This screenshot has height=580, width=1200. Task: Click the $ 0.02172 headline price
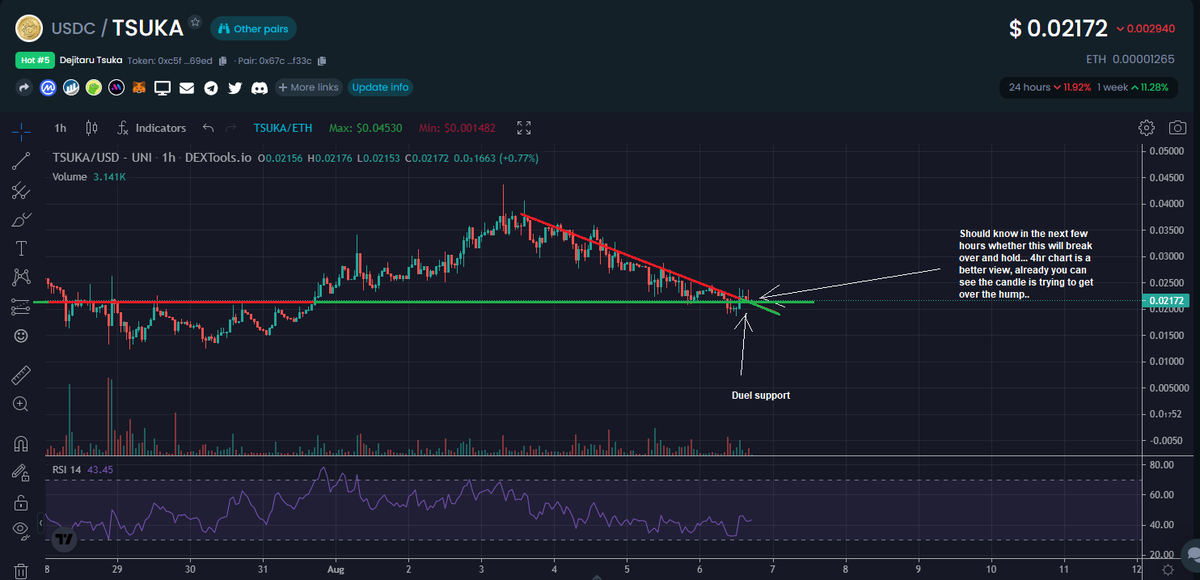coord(1057,28)
